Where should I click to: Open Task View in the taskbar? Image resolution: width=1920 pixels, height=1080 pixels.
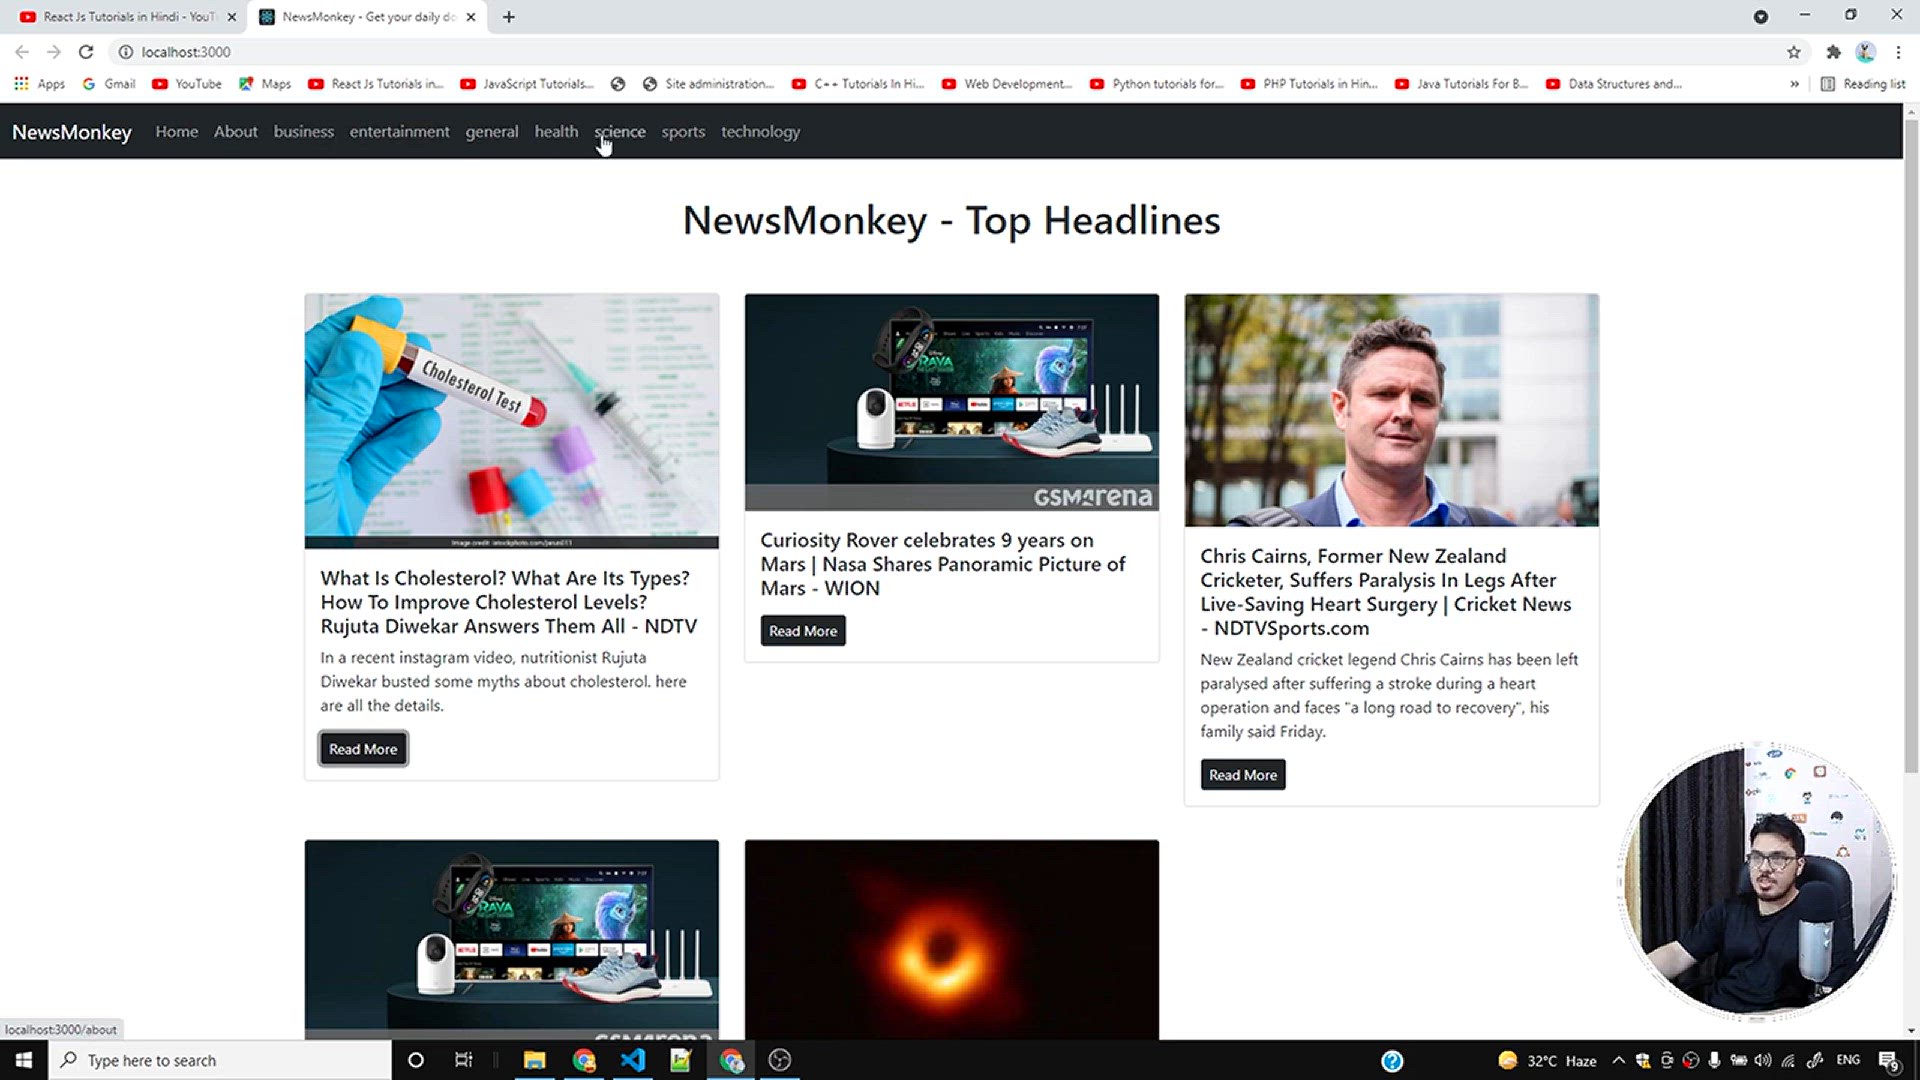(464, 1060)
